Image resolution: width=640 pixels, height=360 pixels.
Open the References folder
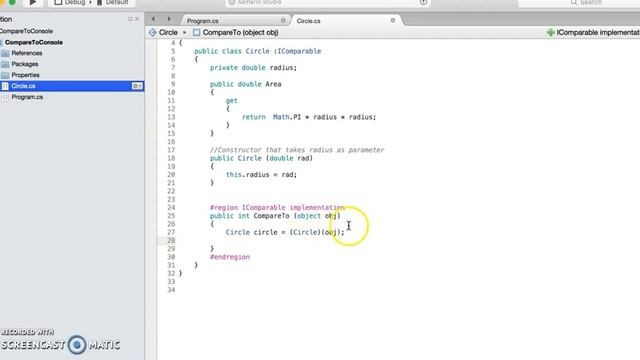pos(27,53)
